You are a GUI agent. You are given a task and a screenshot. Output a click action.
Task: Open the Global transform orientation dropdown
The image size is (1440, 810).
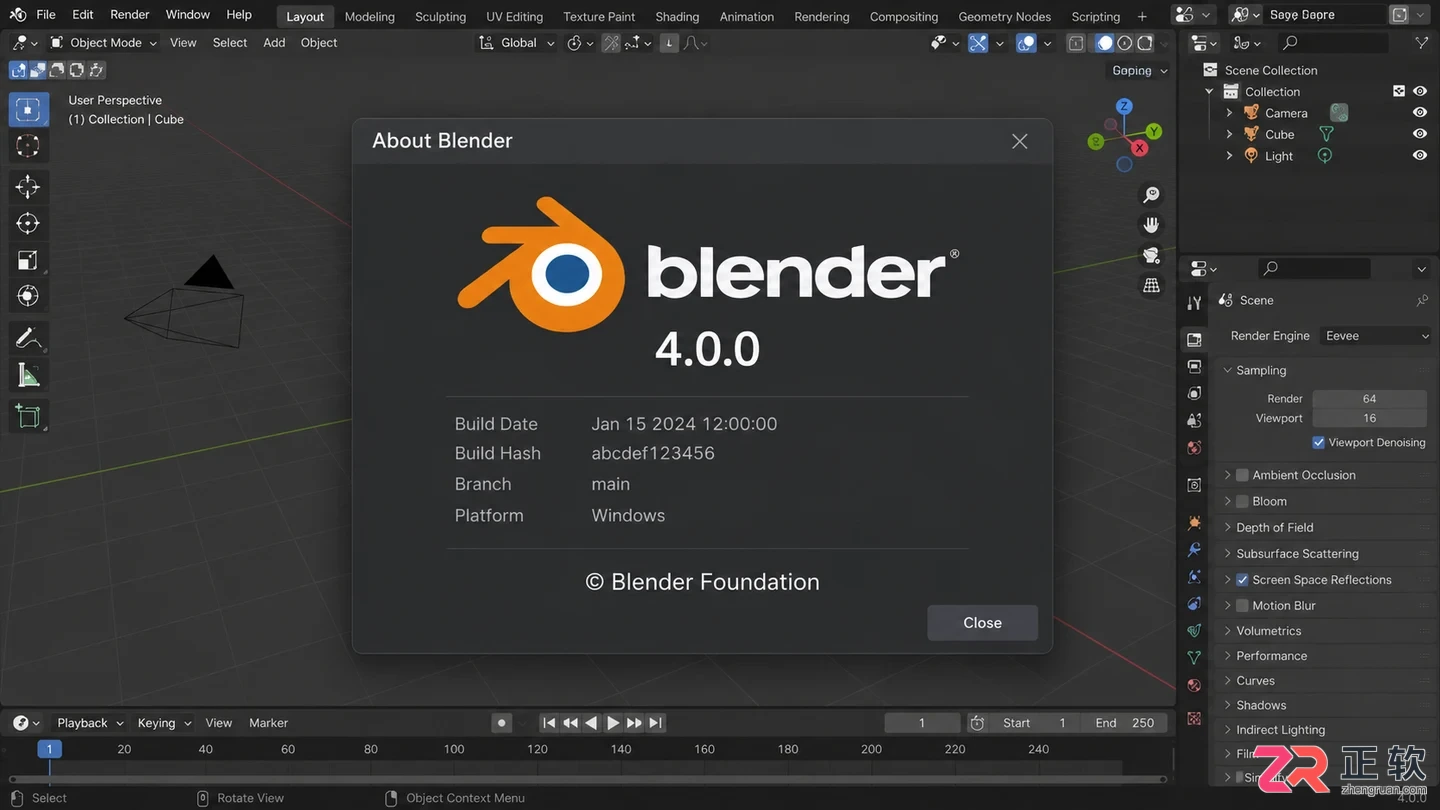click(x=516, y=43)
